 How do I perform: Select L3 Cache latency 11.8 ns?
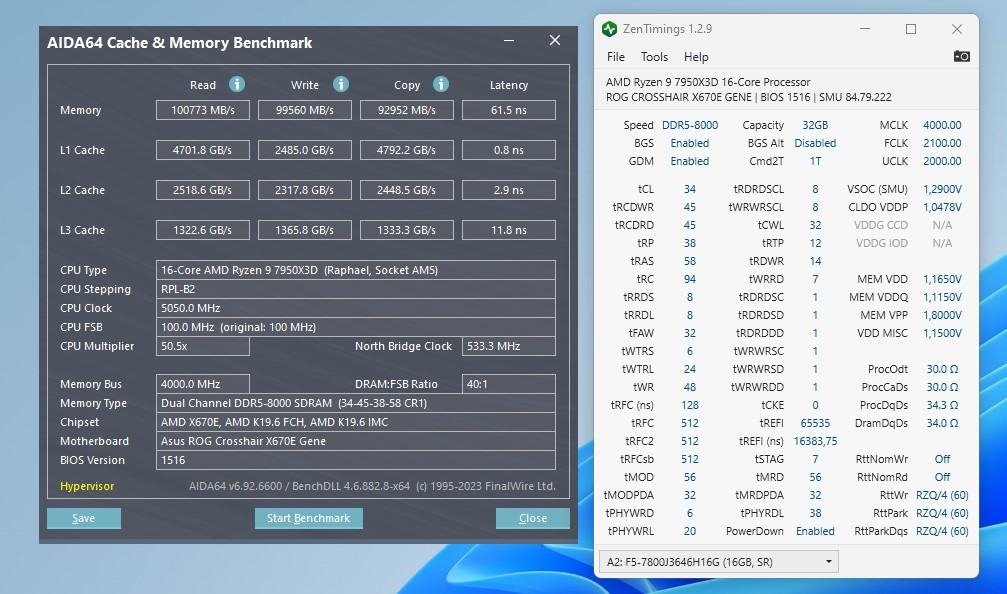(x=509, y=230)
